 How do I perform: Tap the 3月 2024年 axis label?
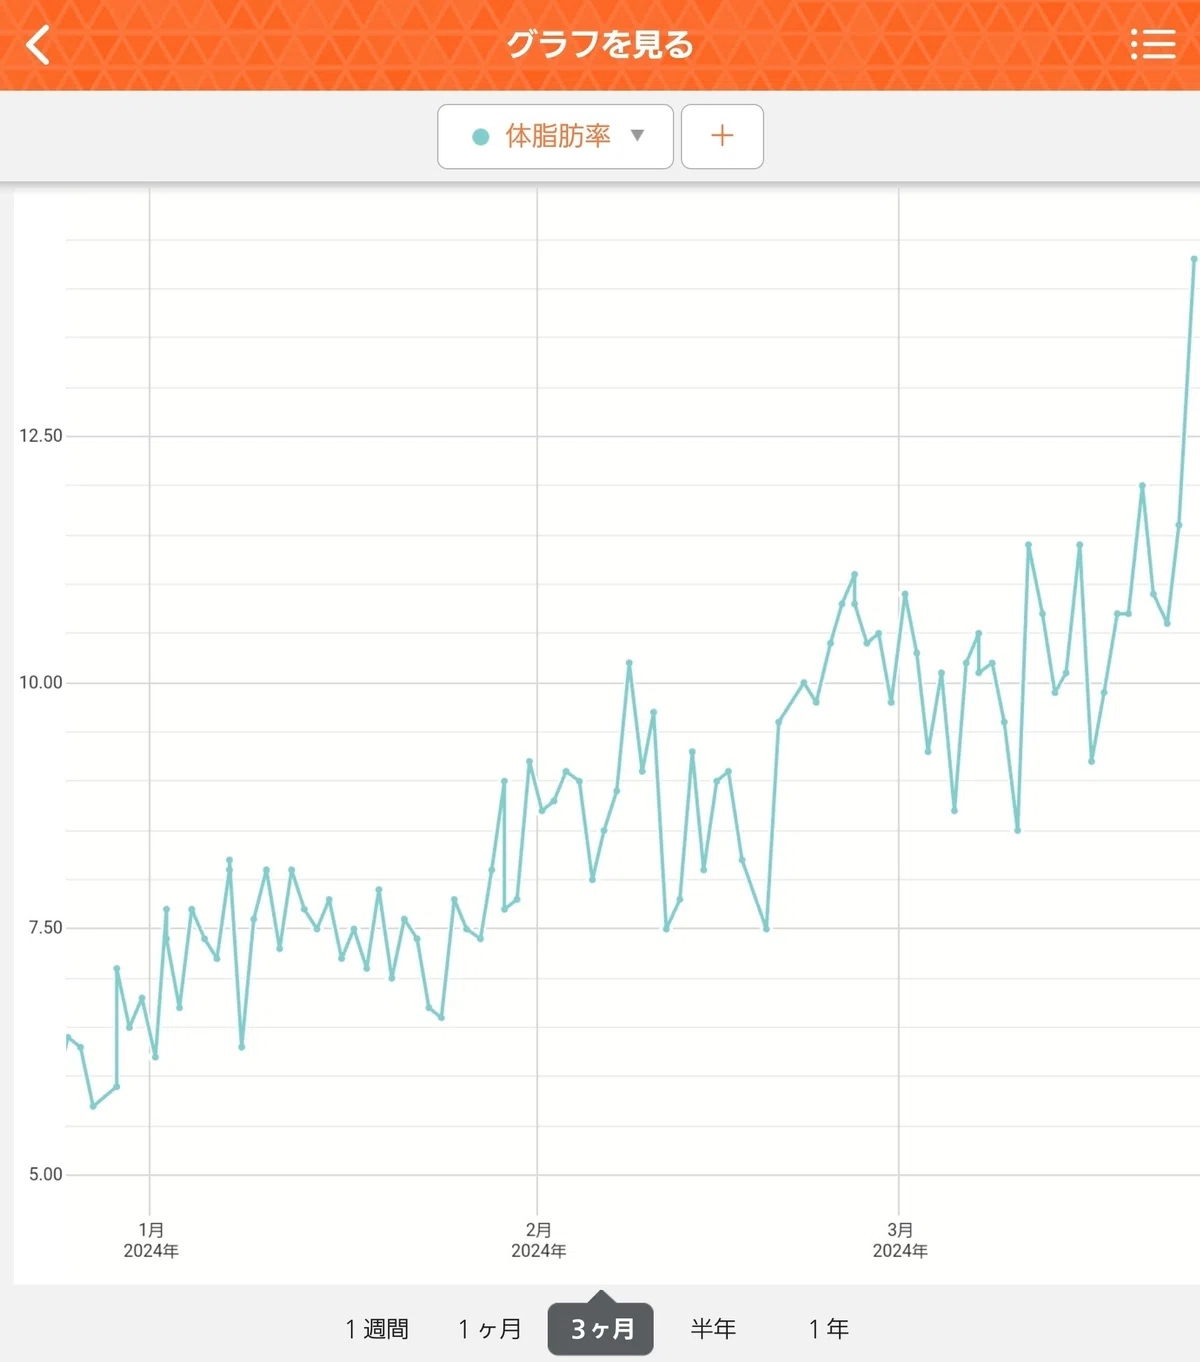coord(900,1240)
